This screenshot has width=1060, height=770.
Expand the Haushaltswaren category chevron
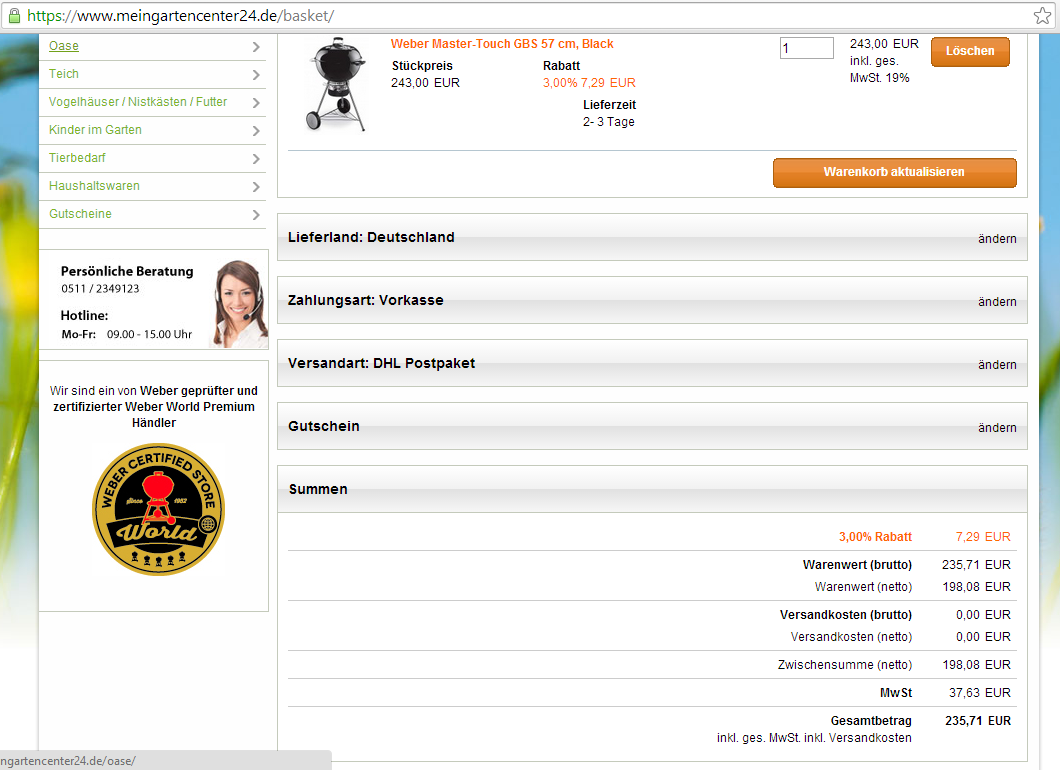(256, 187)
